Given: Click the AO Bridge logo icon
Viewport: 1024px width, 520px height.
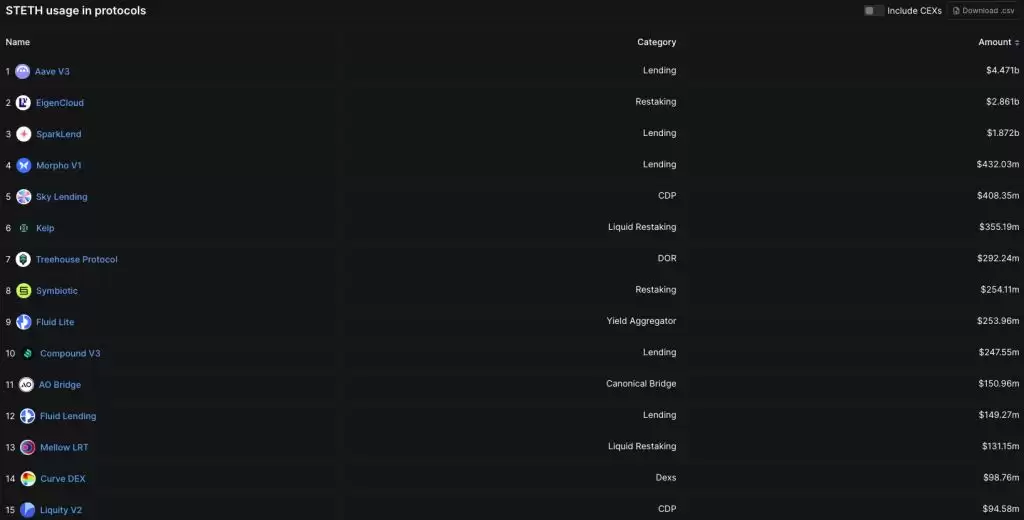Looking at the screenshot, I should [26, 385].
